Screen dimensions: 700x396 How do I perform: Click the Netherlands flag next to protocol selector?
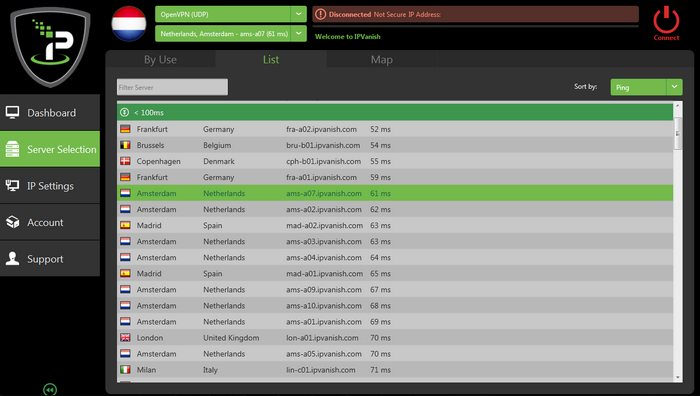tap(129, 24)
